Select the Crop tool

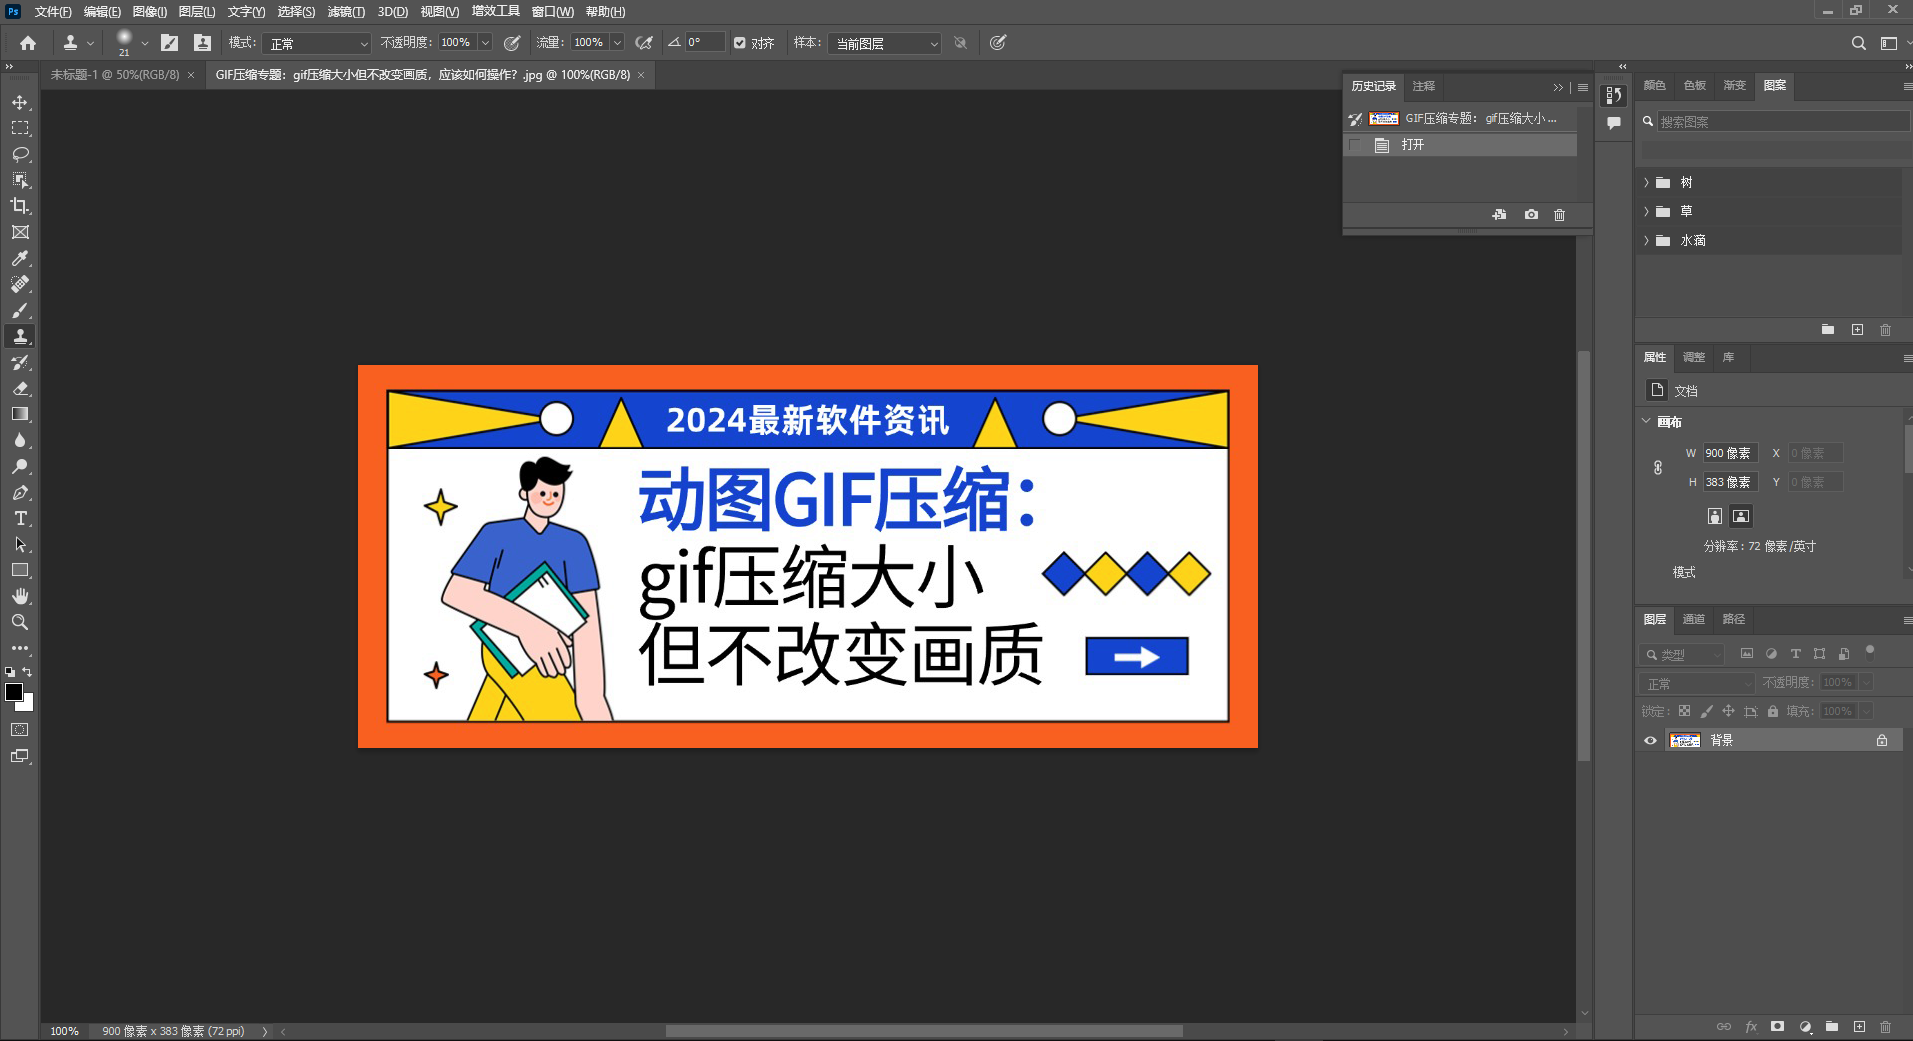20,206
